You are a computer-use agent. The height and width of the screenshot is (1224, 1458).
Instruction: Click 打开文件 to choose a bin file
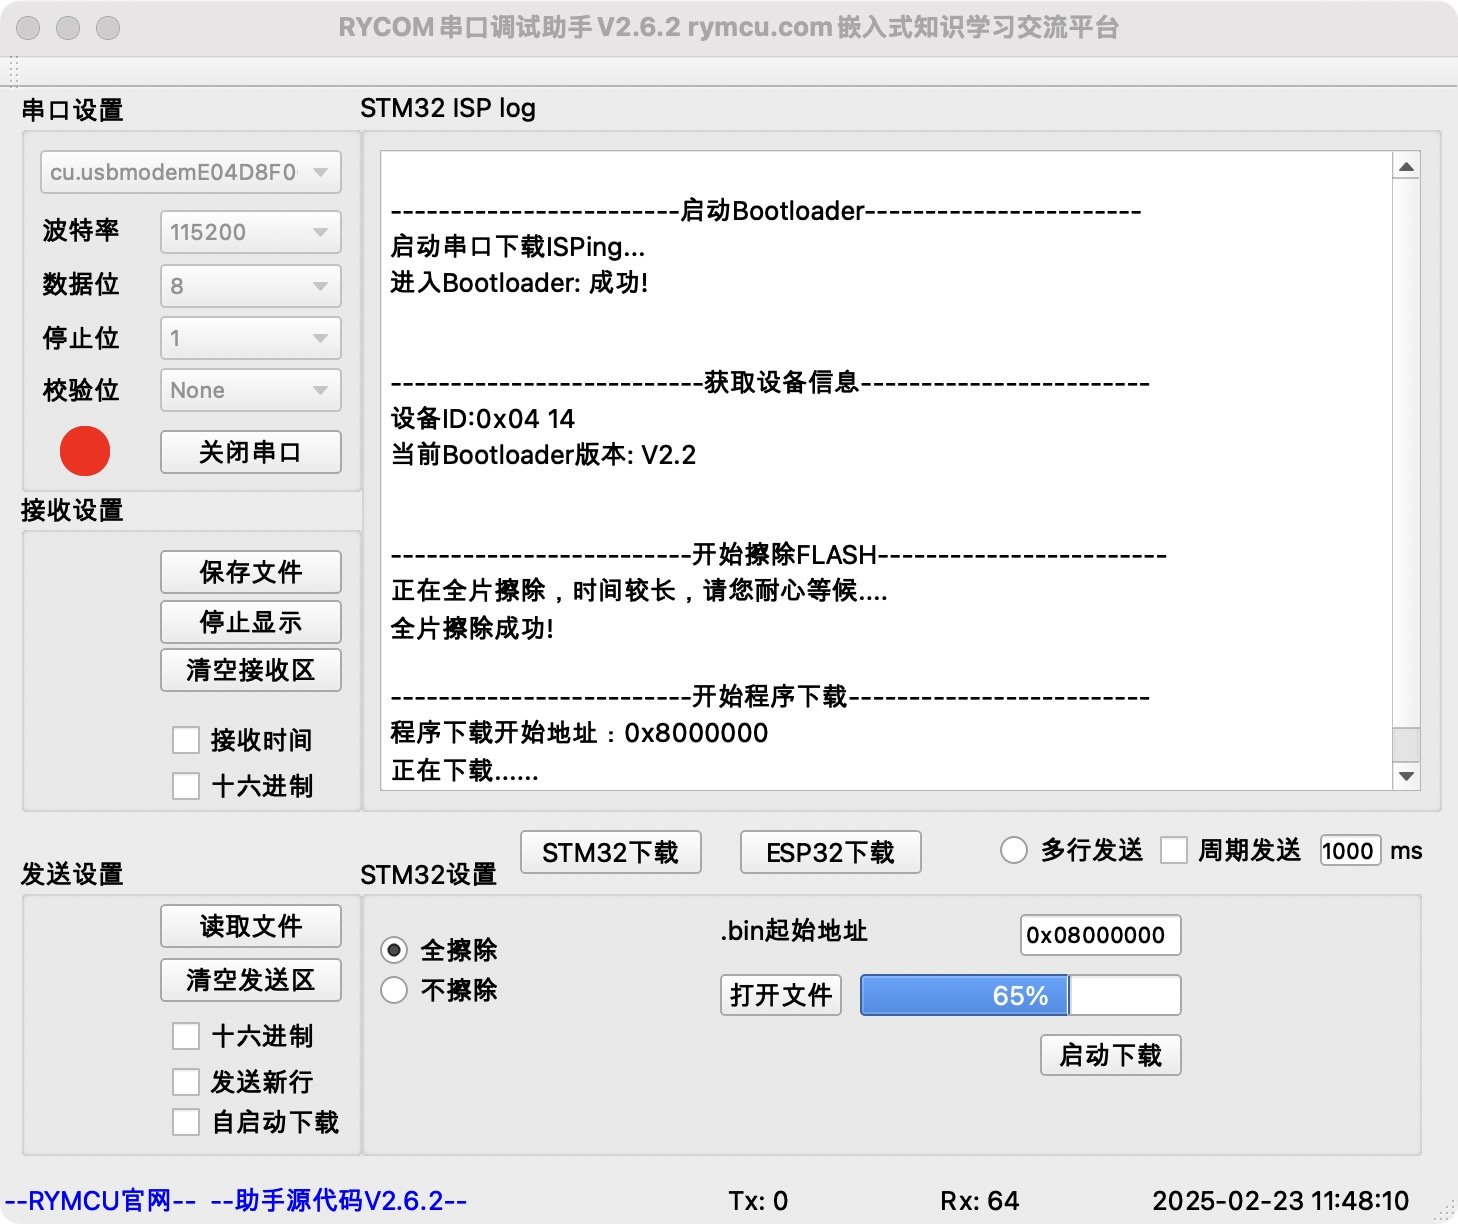pyautogui.click(x=780, y=995)
